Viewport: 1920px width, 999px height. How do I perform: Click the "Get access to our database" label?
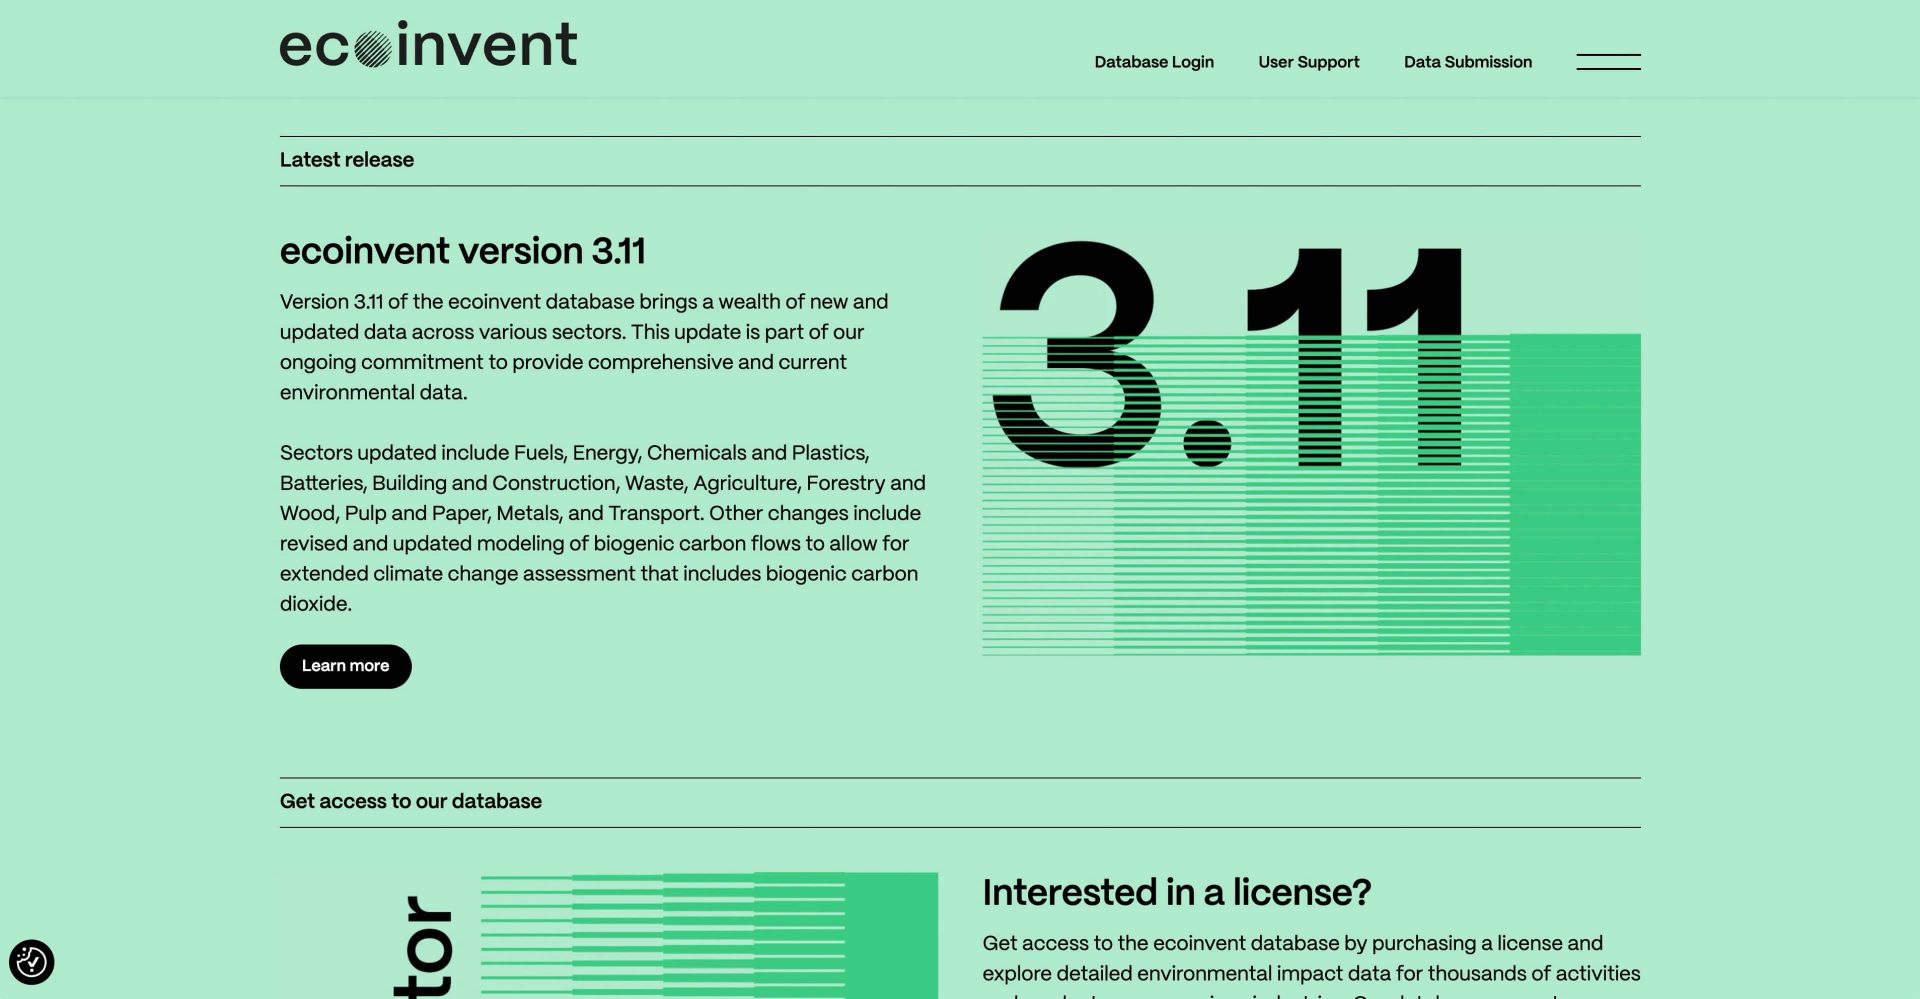410,801
